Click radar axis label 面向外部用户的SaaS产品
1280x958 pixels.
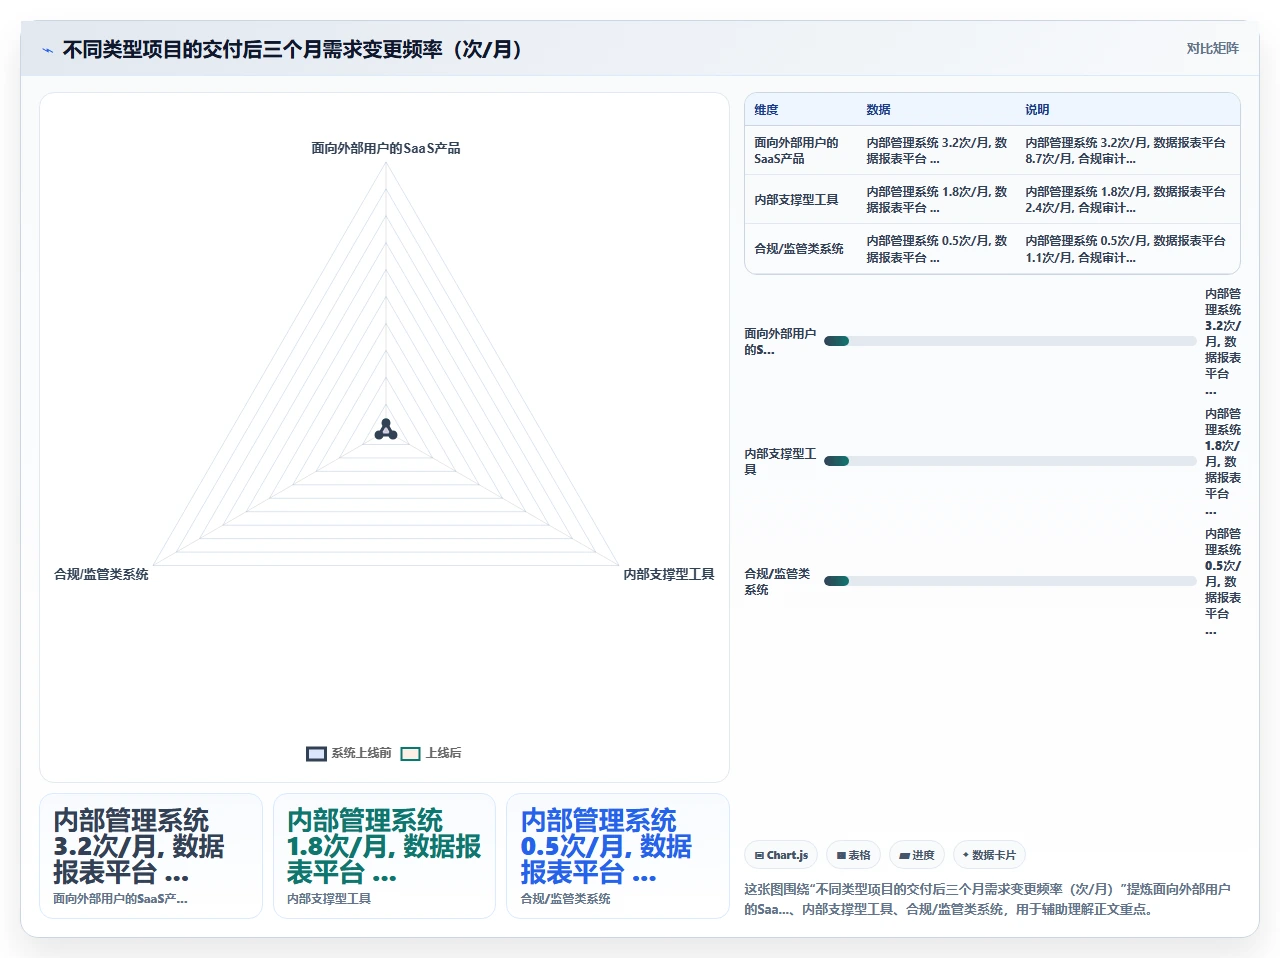coord(386,148)
